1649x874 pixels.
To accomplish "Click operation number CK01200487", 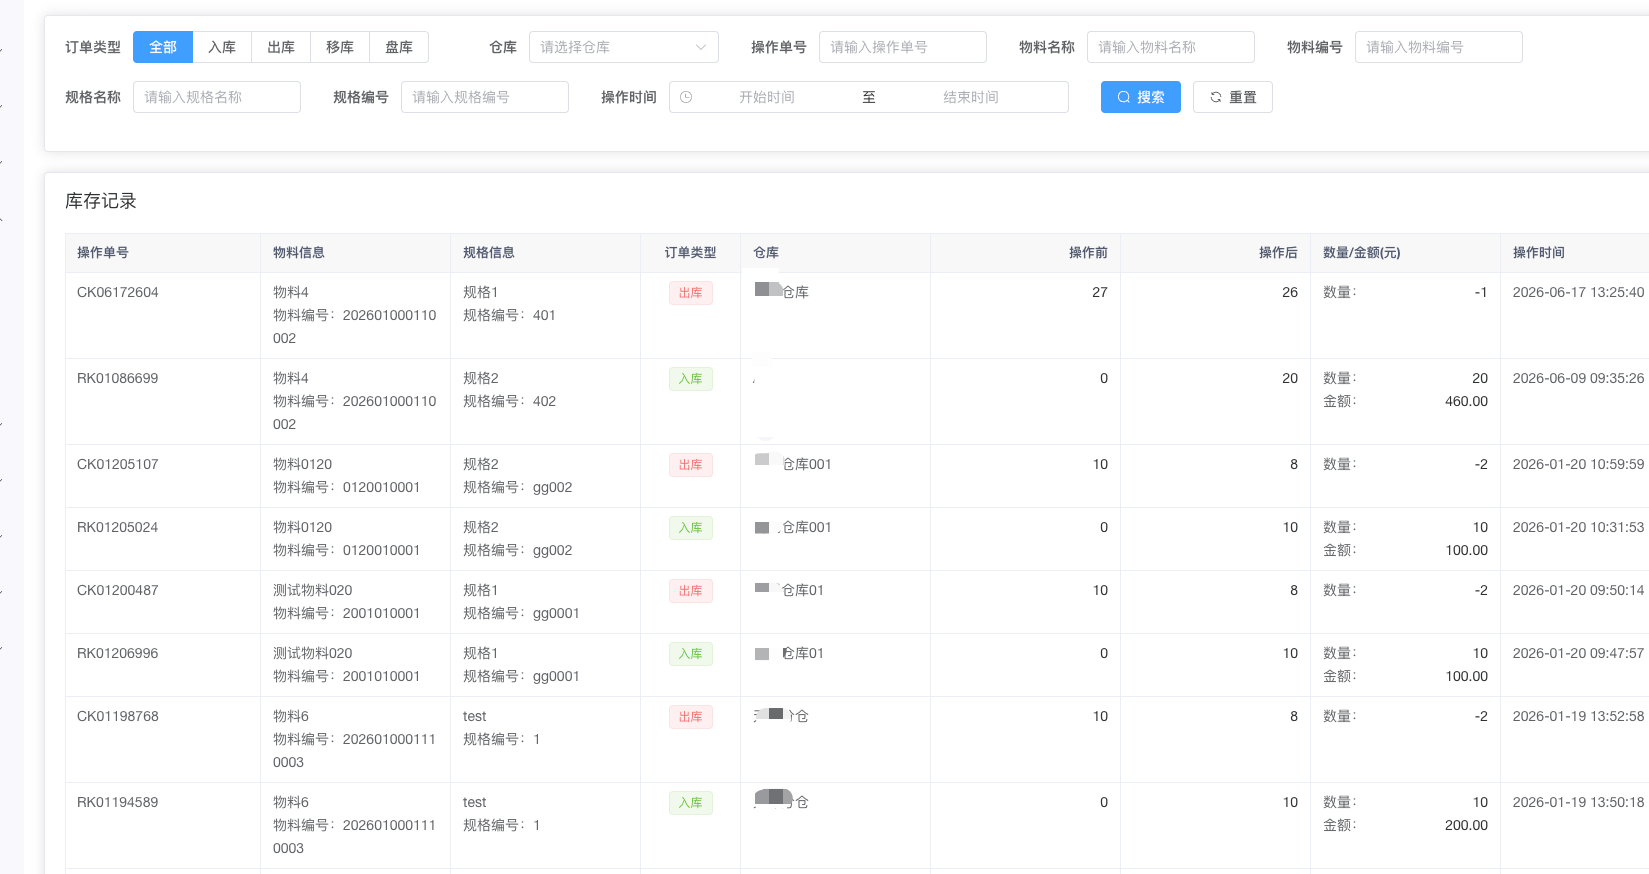I will click(x=118, y=590).
